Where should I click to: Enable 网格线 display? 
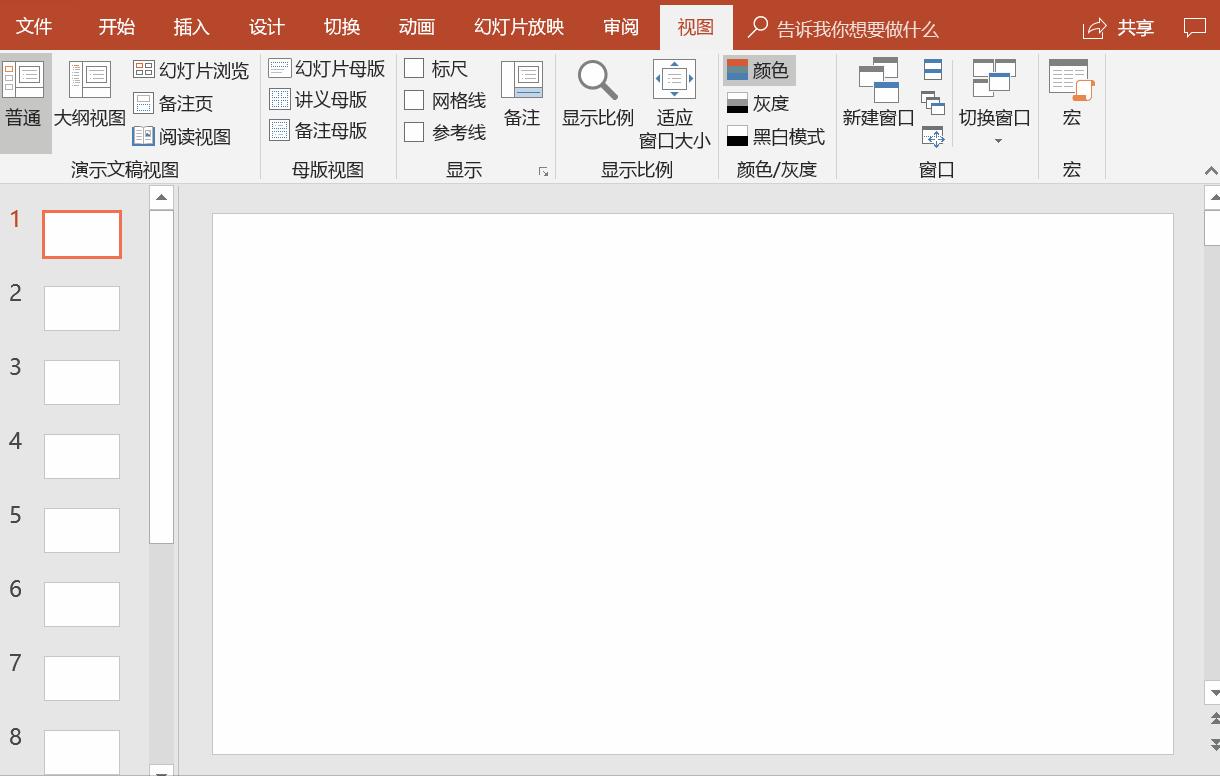(414, 100)
